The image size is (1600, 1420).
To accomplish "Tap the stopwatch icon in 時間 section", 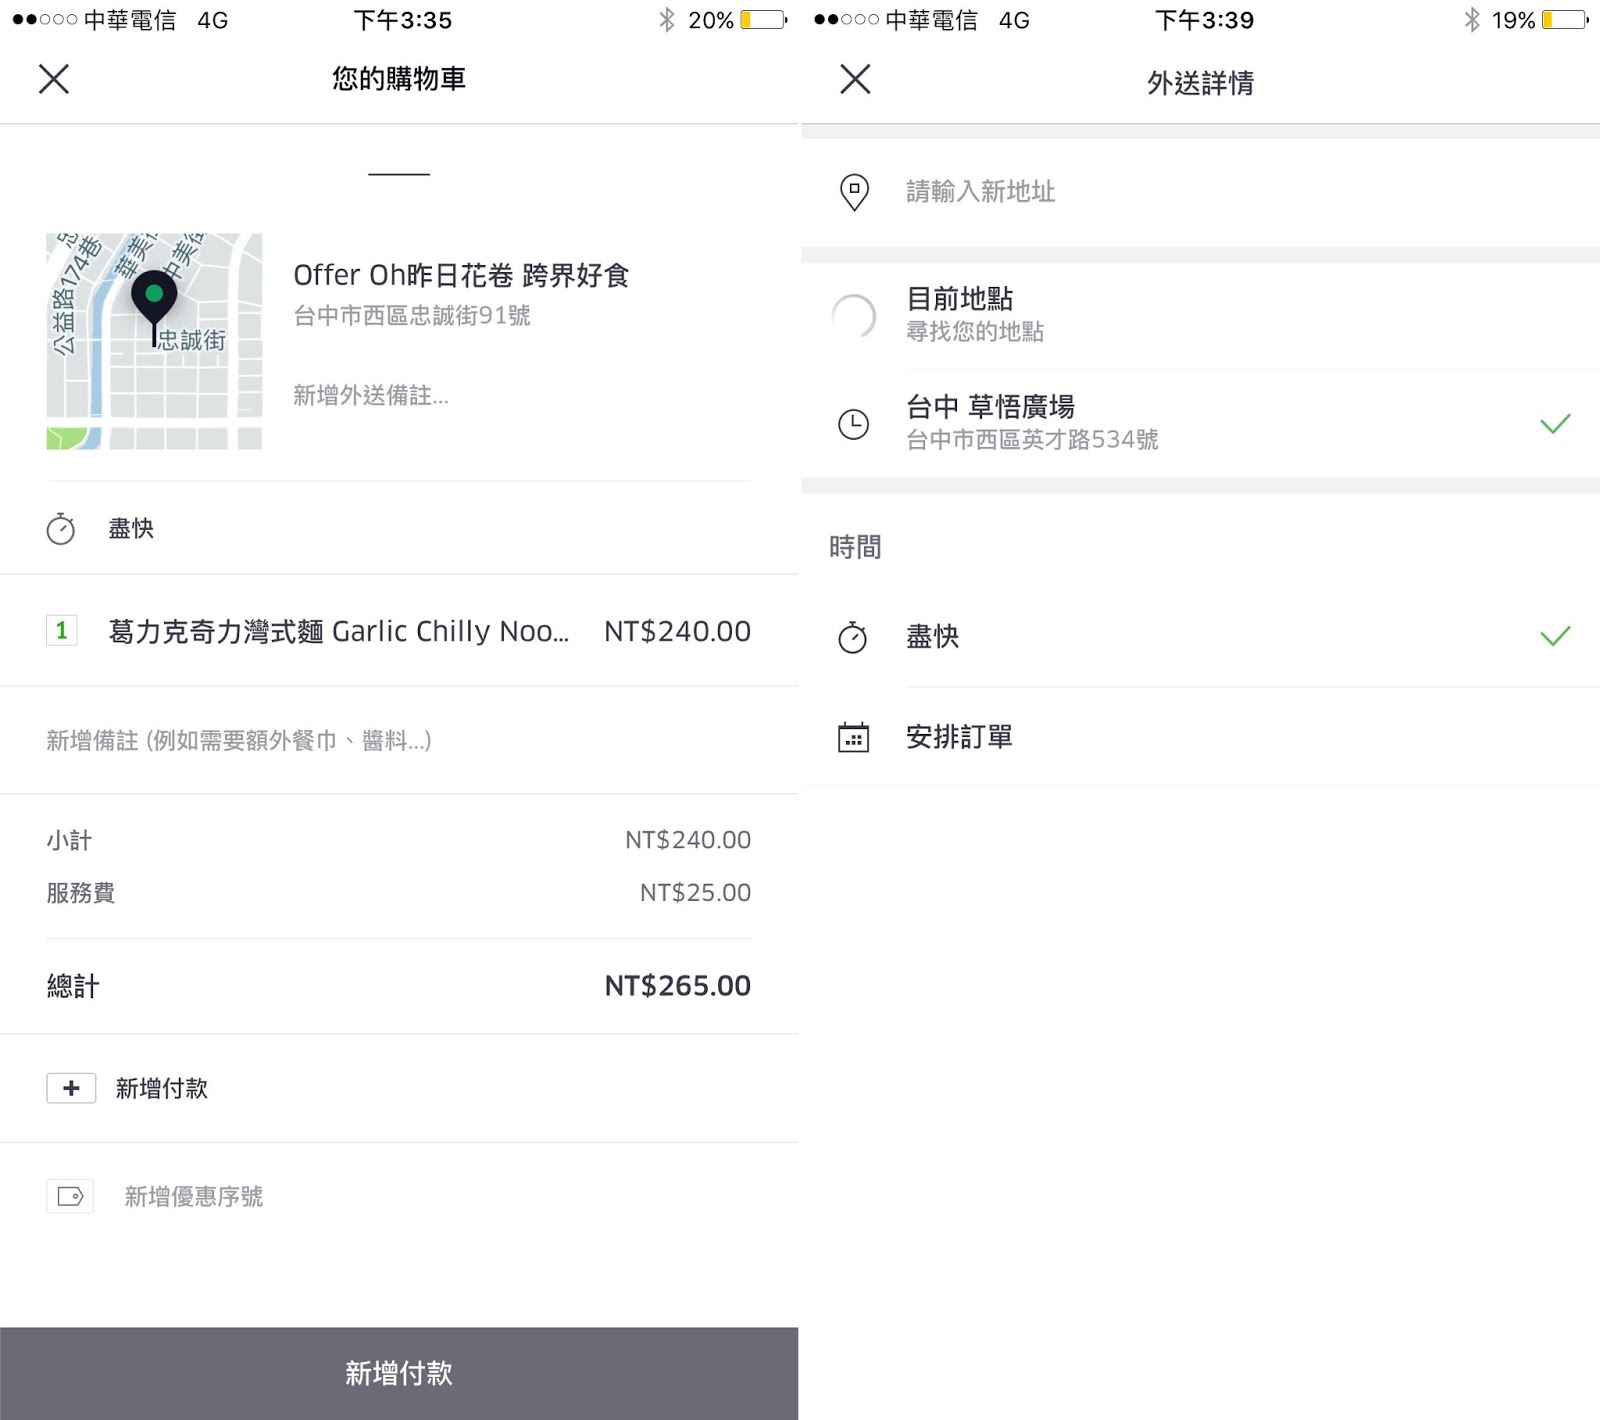I will click(853, 637).
